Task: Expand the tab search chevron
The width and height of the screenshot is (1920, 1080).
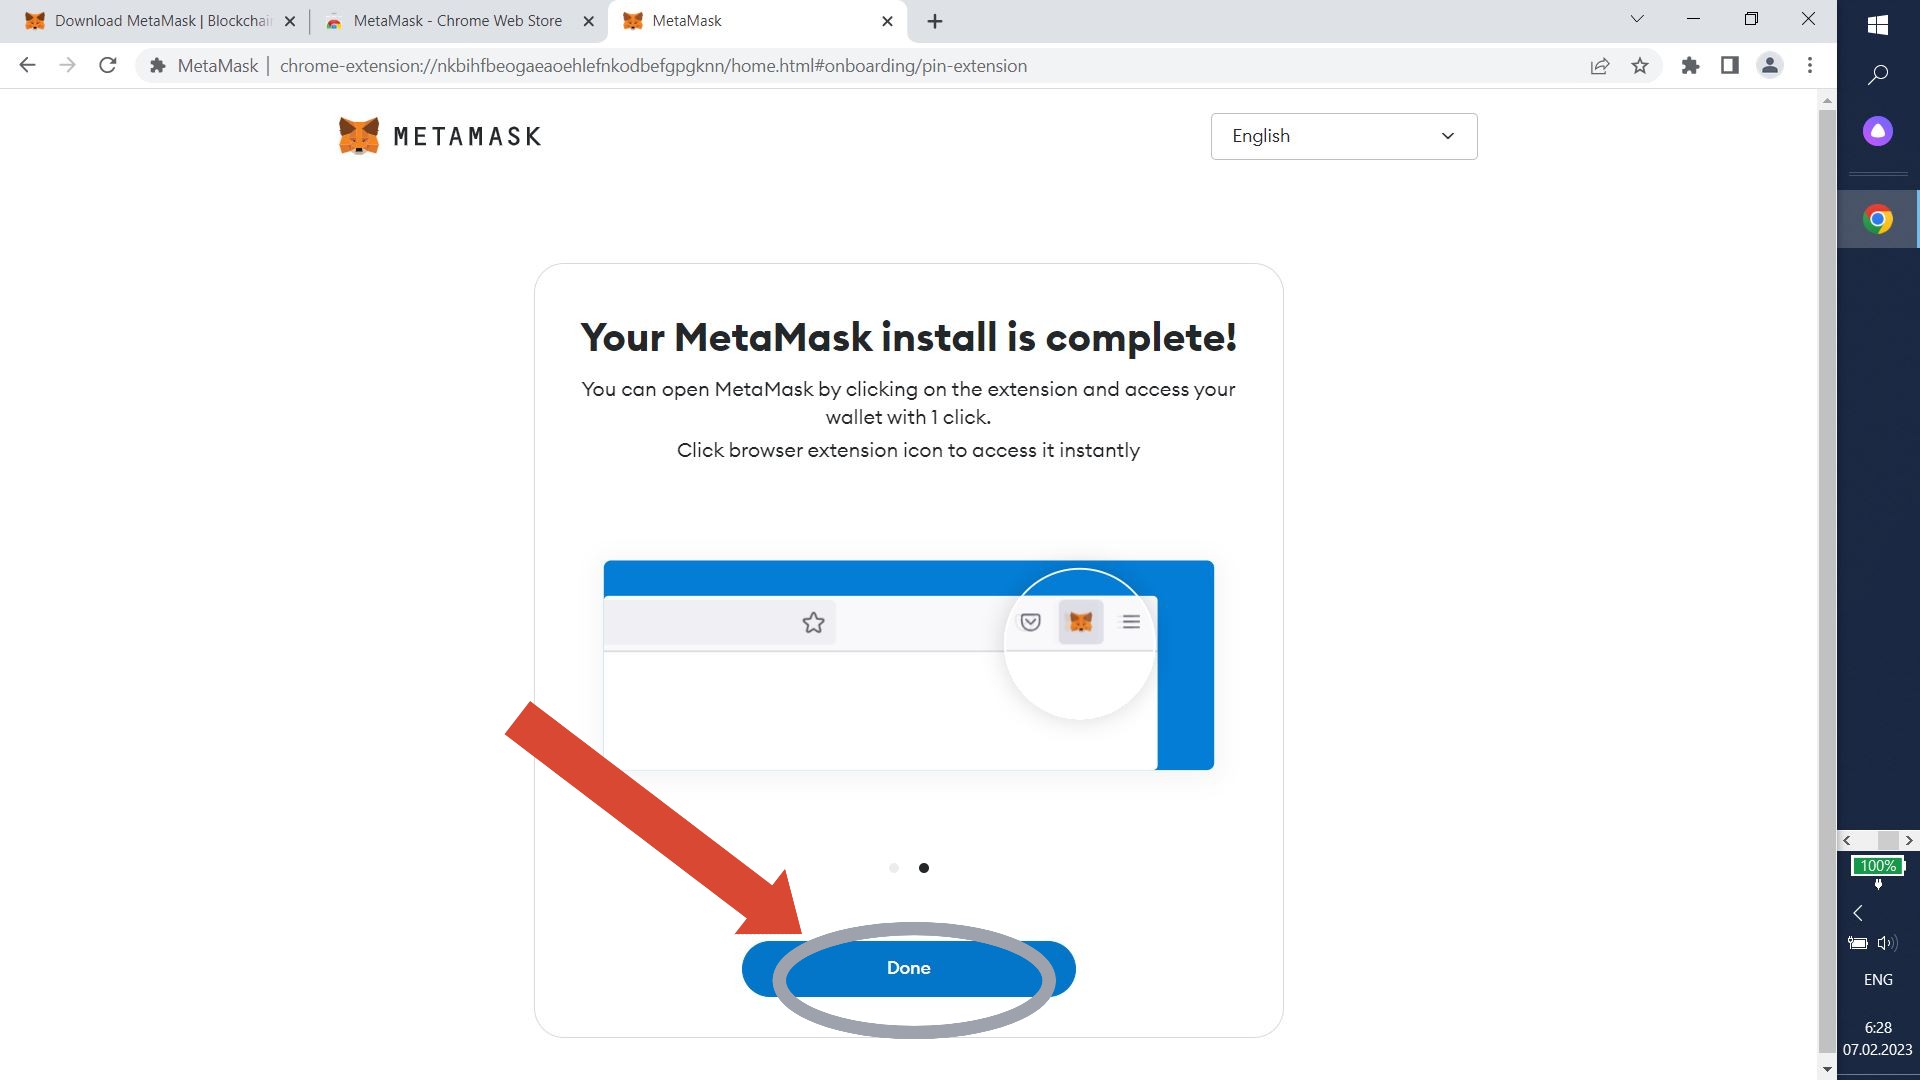Action: pyautogui.click(x=1637, y=19)
